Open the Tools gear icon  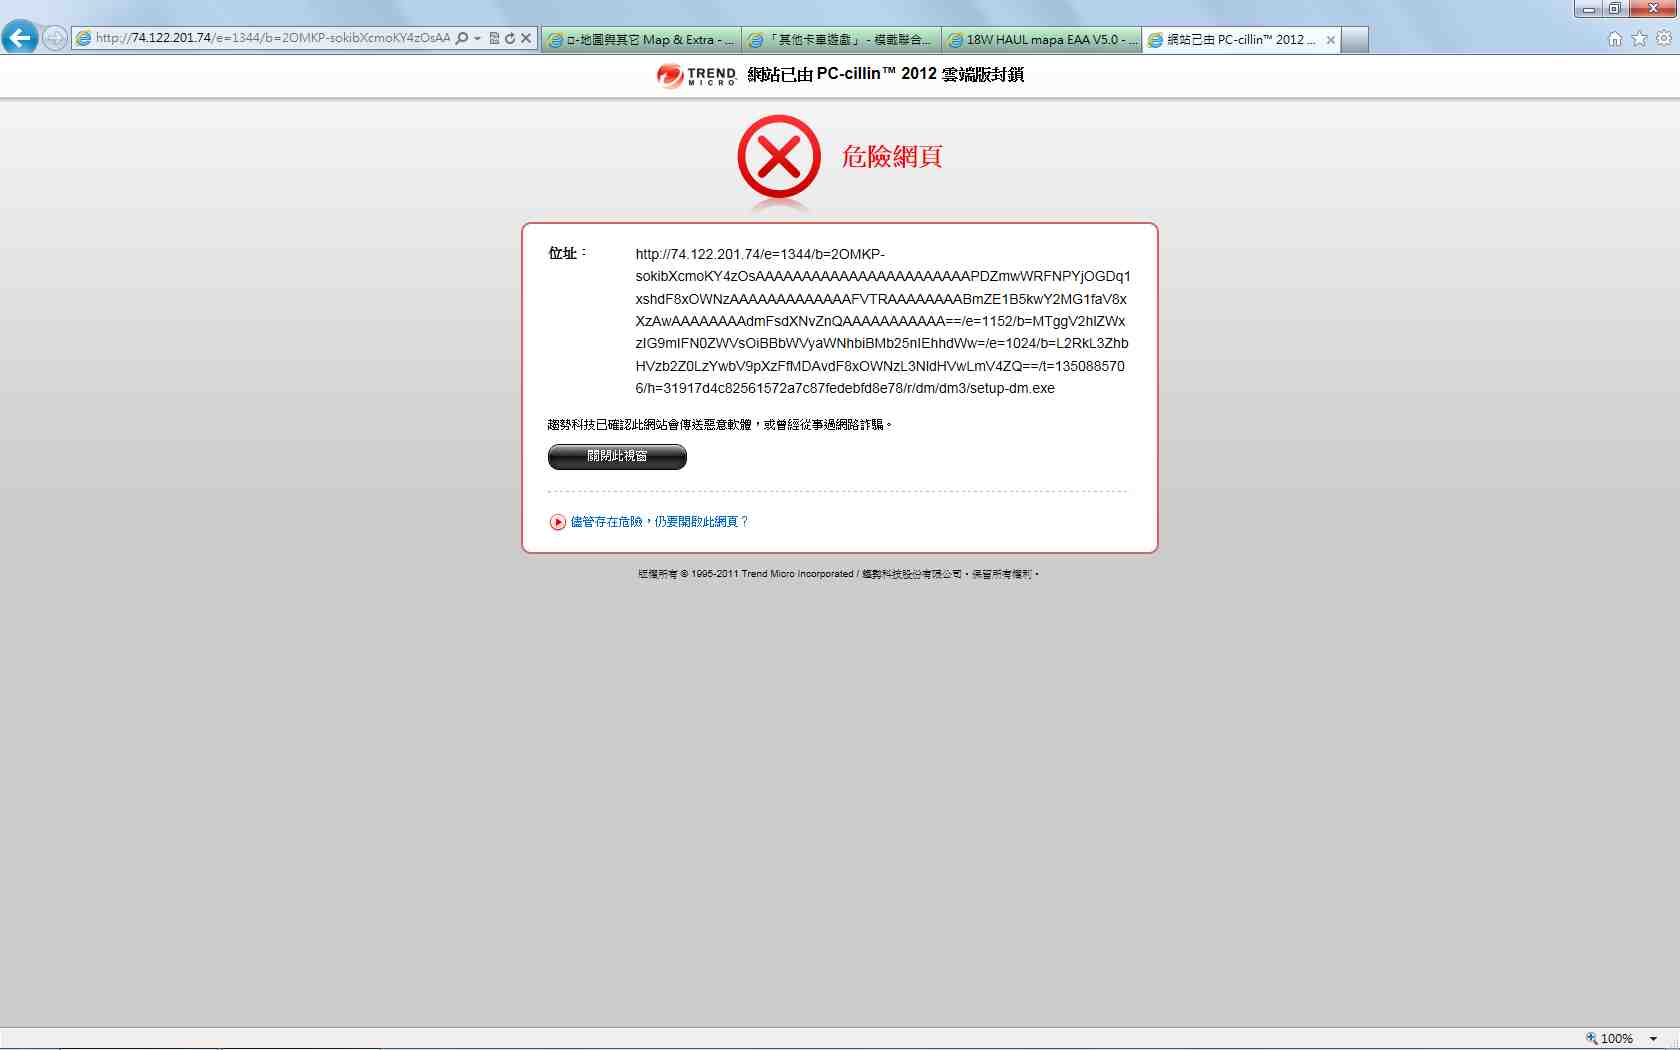pos(1663,39)
